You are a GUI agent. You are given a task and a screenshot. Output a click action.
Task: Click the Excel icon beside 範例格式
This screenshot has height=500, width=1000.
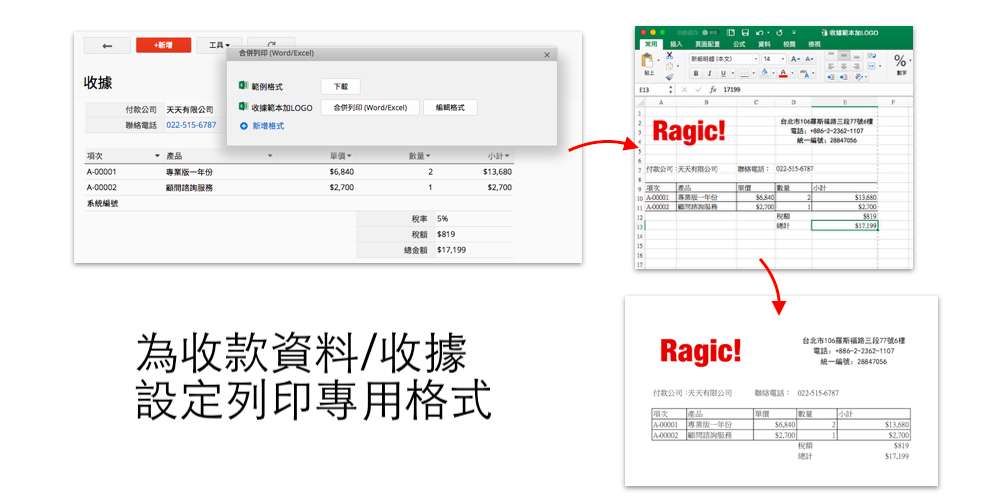pyautogui.click(x=243, y=86)
